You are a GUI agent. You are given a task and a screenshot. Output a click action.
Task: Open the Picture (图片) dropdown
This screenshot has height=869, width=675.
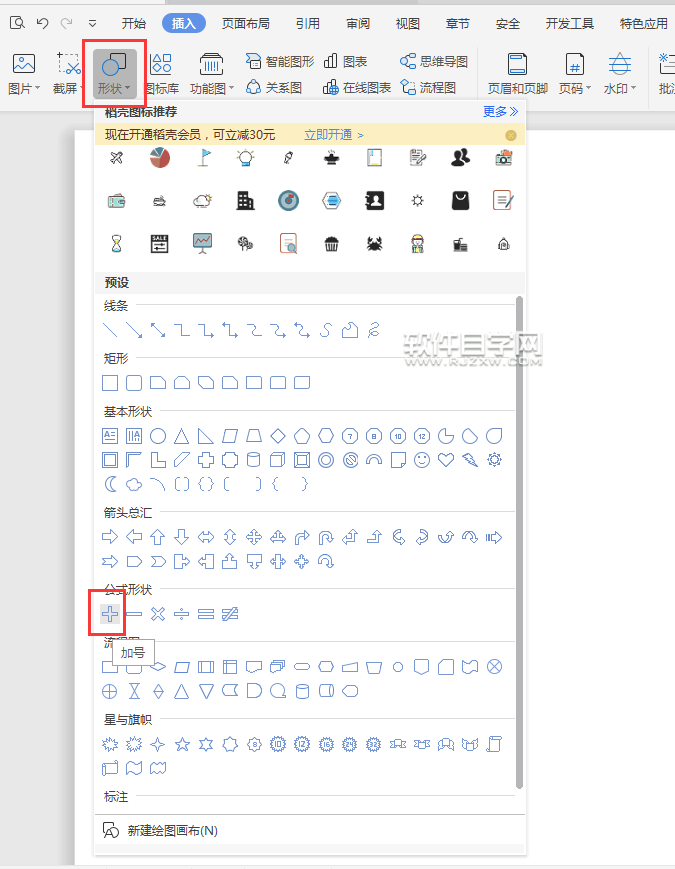point(24,74)
